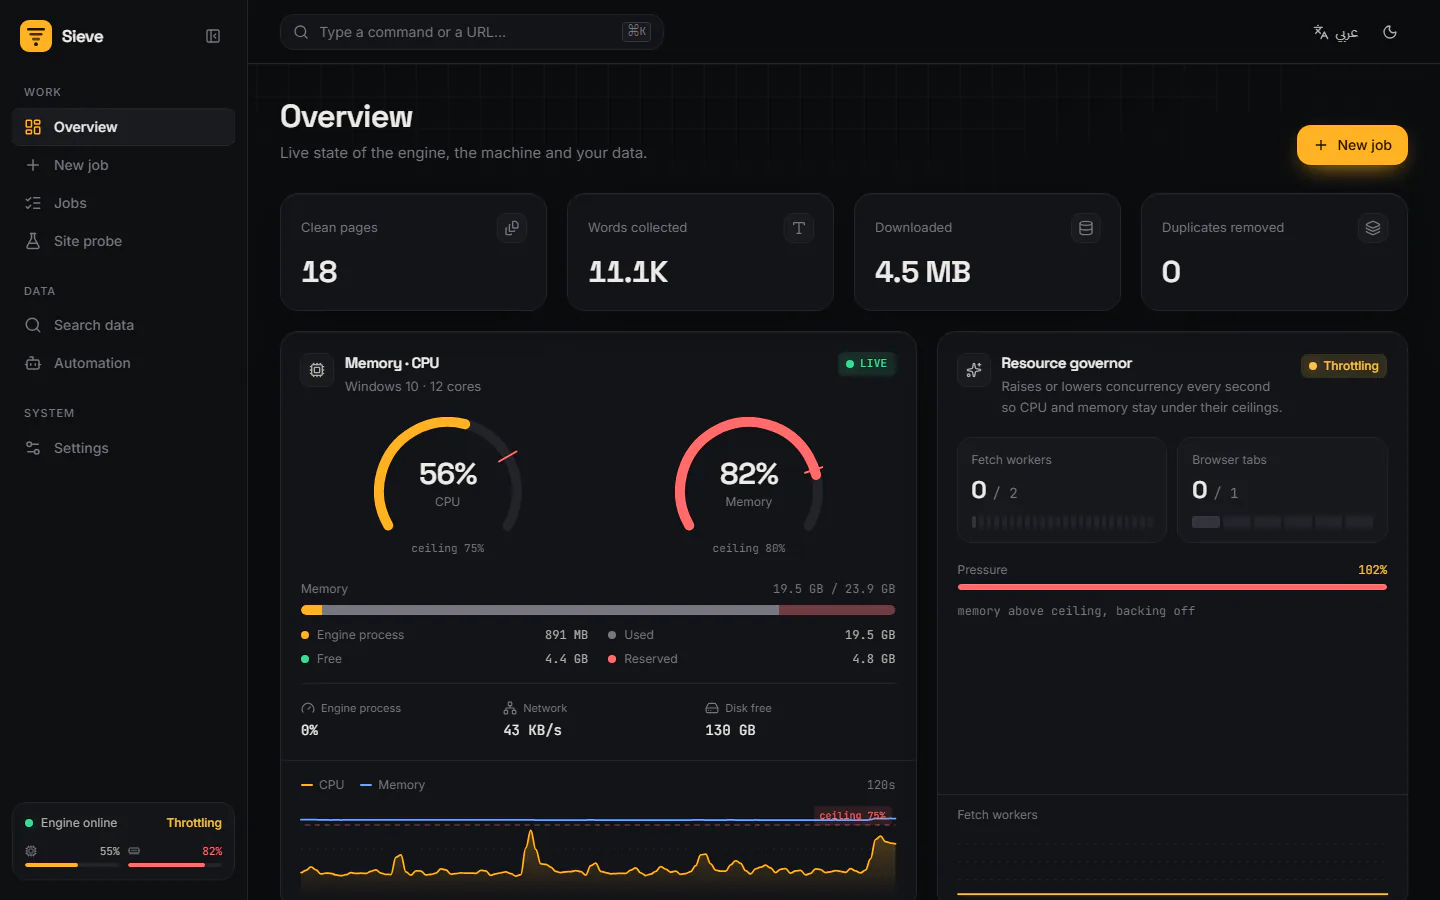Click the Settings sliders icon
This screenshot has height=900, width=1440.
[x=33, y=448]
